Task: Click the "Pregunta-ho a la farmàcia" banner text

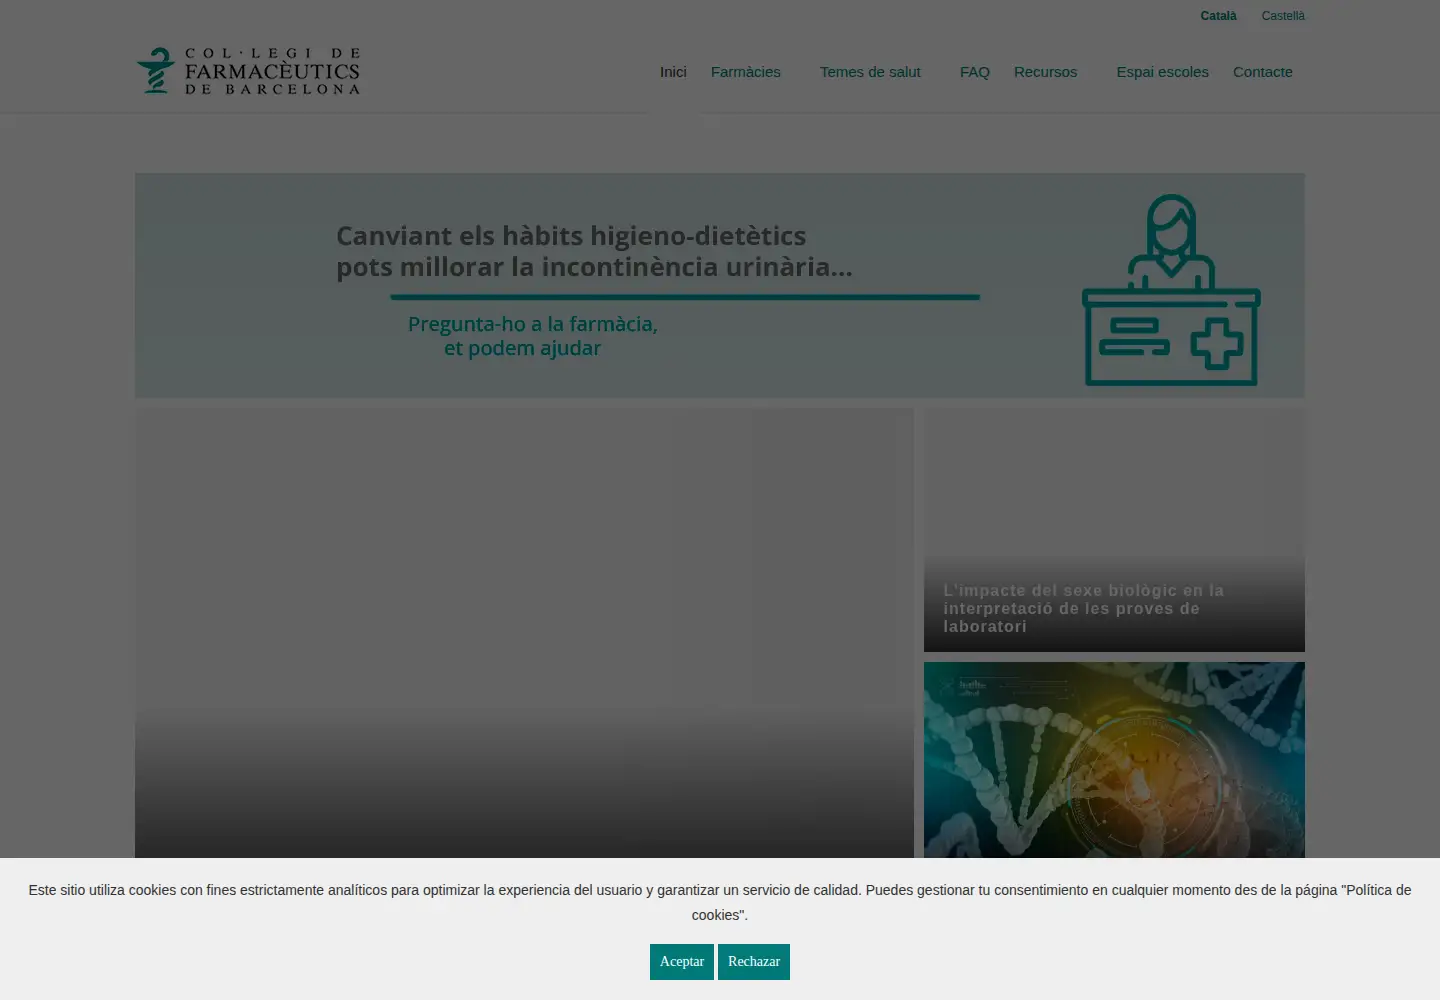Action: click(x=532, y=336)
